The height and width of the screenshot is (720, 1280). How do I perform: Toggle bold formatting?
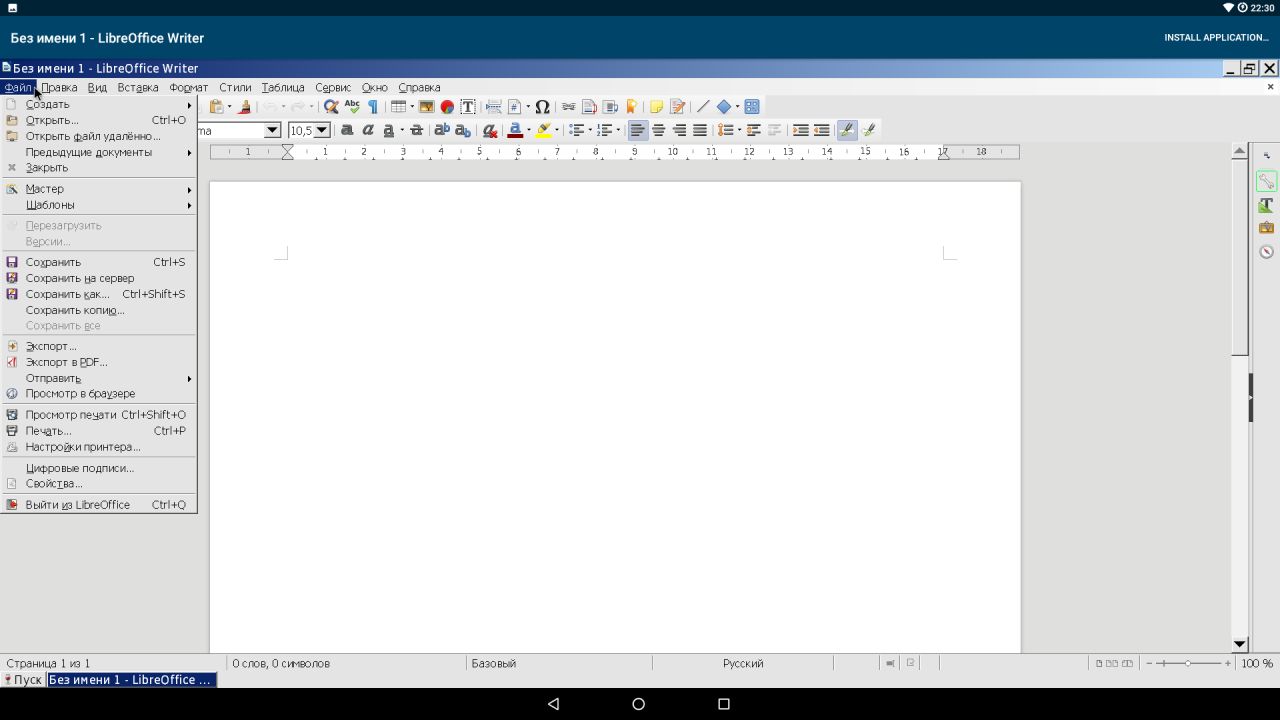tap(347, 130)
